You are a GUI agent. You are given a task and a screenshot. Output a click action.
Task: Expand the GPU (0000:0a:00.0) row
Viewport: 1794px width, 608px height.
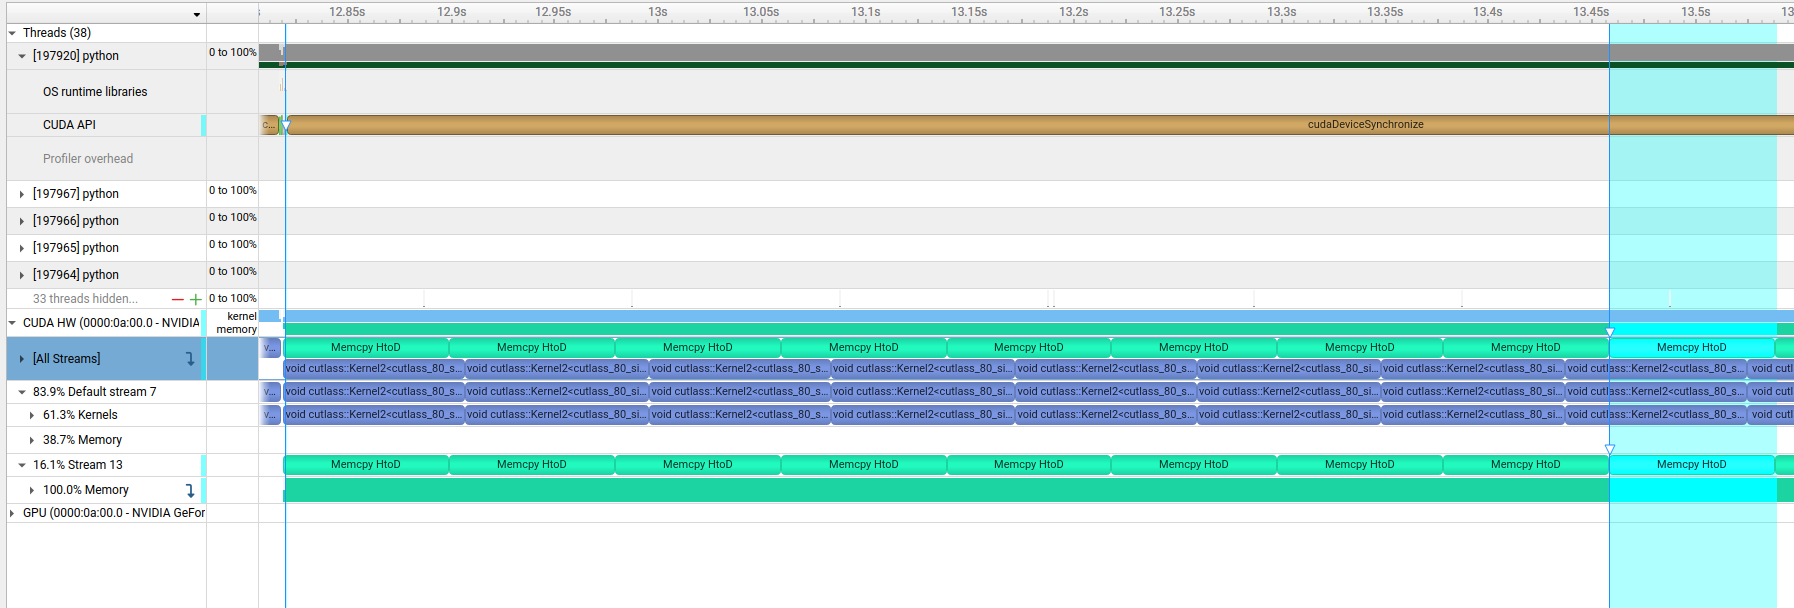(x=13, y=513)
